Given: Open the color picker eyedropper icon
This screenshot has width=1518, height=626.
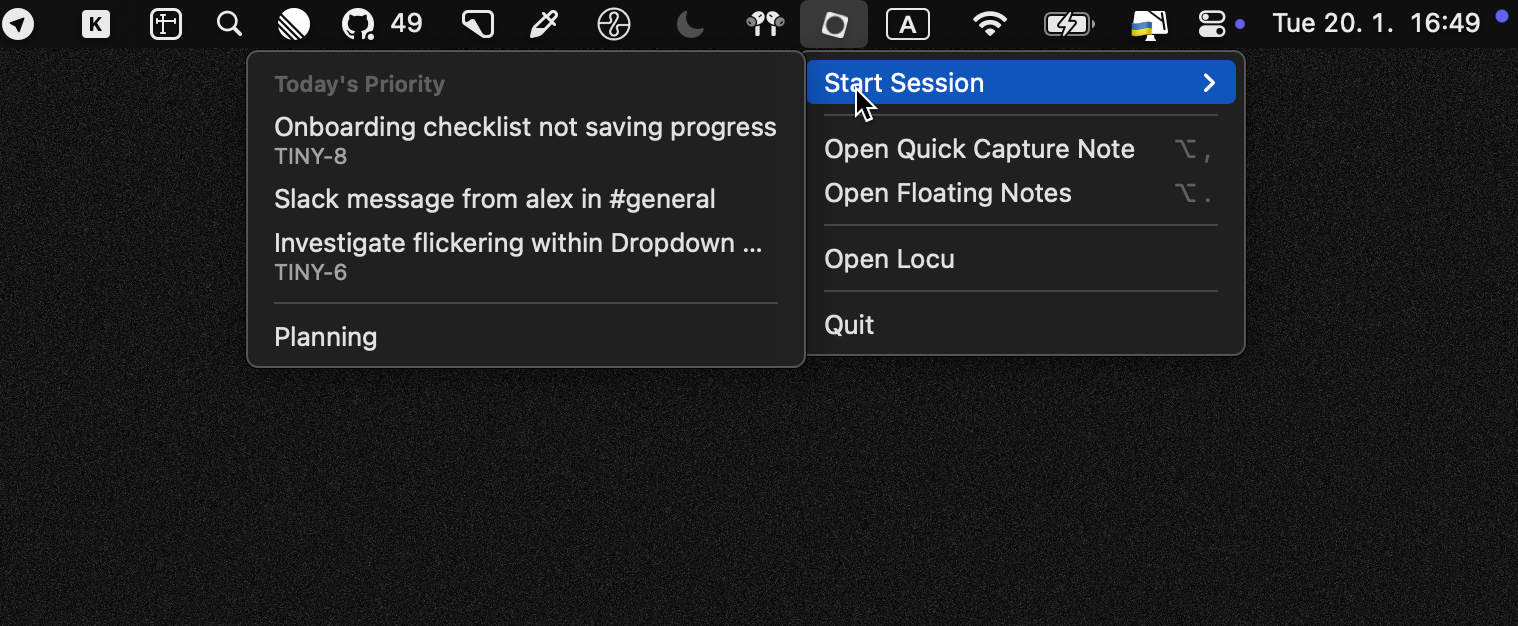Looking at the screenshot, I should pyautogui.click(x=543, y=25).
